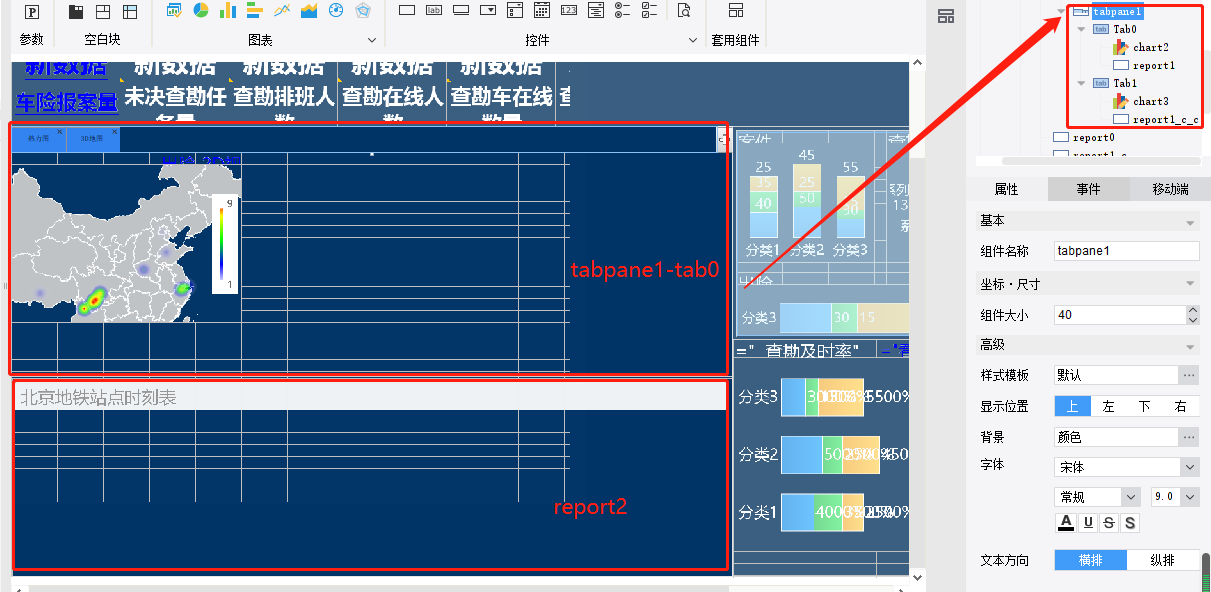The width and height of the screenshot is (1211, 592).
Task: Toggle strikethrough S font style
Action: [x=1109, y=523]
